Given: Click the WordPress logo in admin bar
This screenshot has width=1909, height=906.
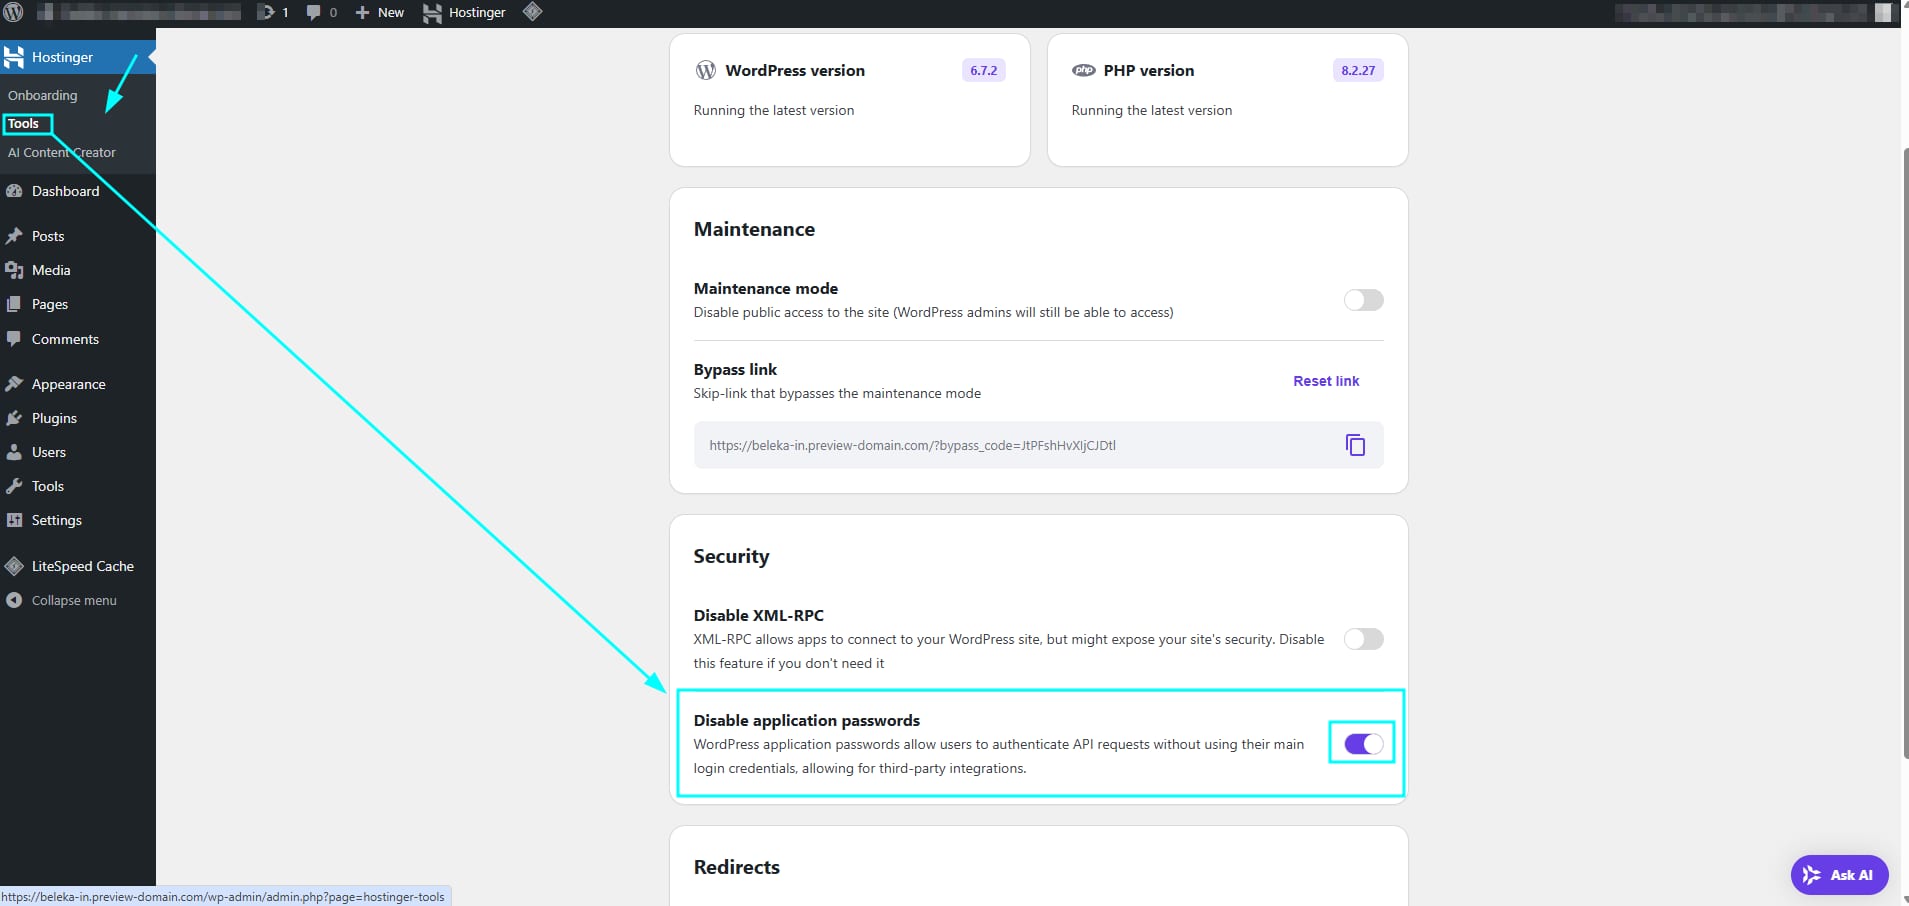Looking at the screenshot, I should tap(14, 12).
